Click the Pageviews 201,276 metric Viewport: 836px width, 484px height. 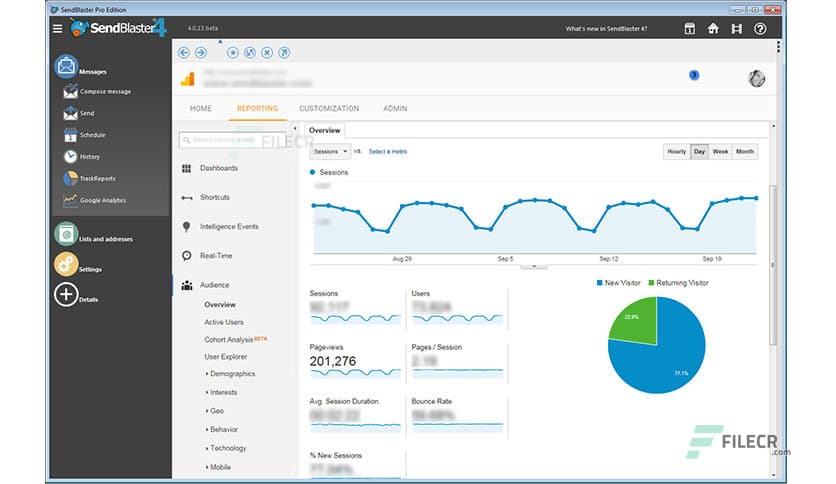point(355,362)
